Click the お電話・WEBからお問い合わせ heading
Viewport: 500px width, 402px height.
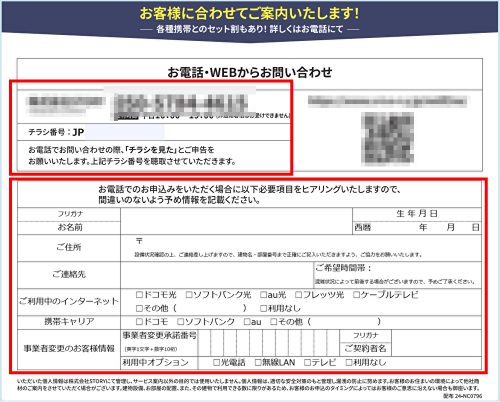click(250, 72)
